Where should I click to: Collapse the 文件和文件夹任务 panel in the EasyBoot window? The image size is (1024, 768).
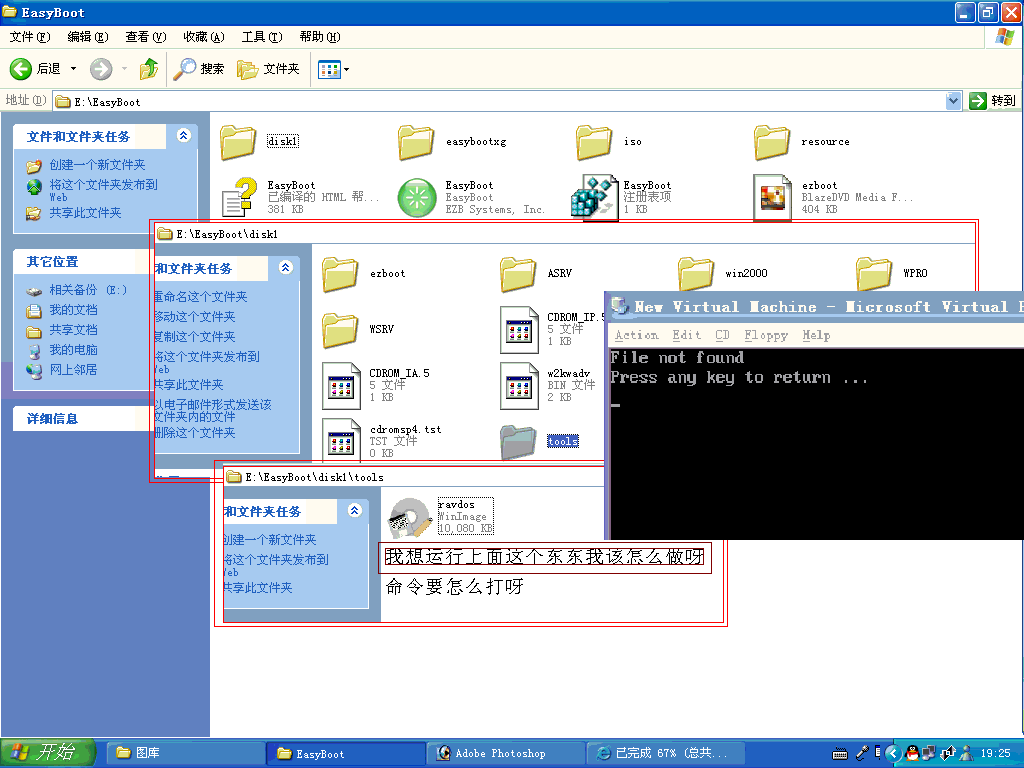pos(184,136)
